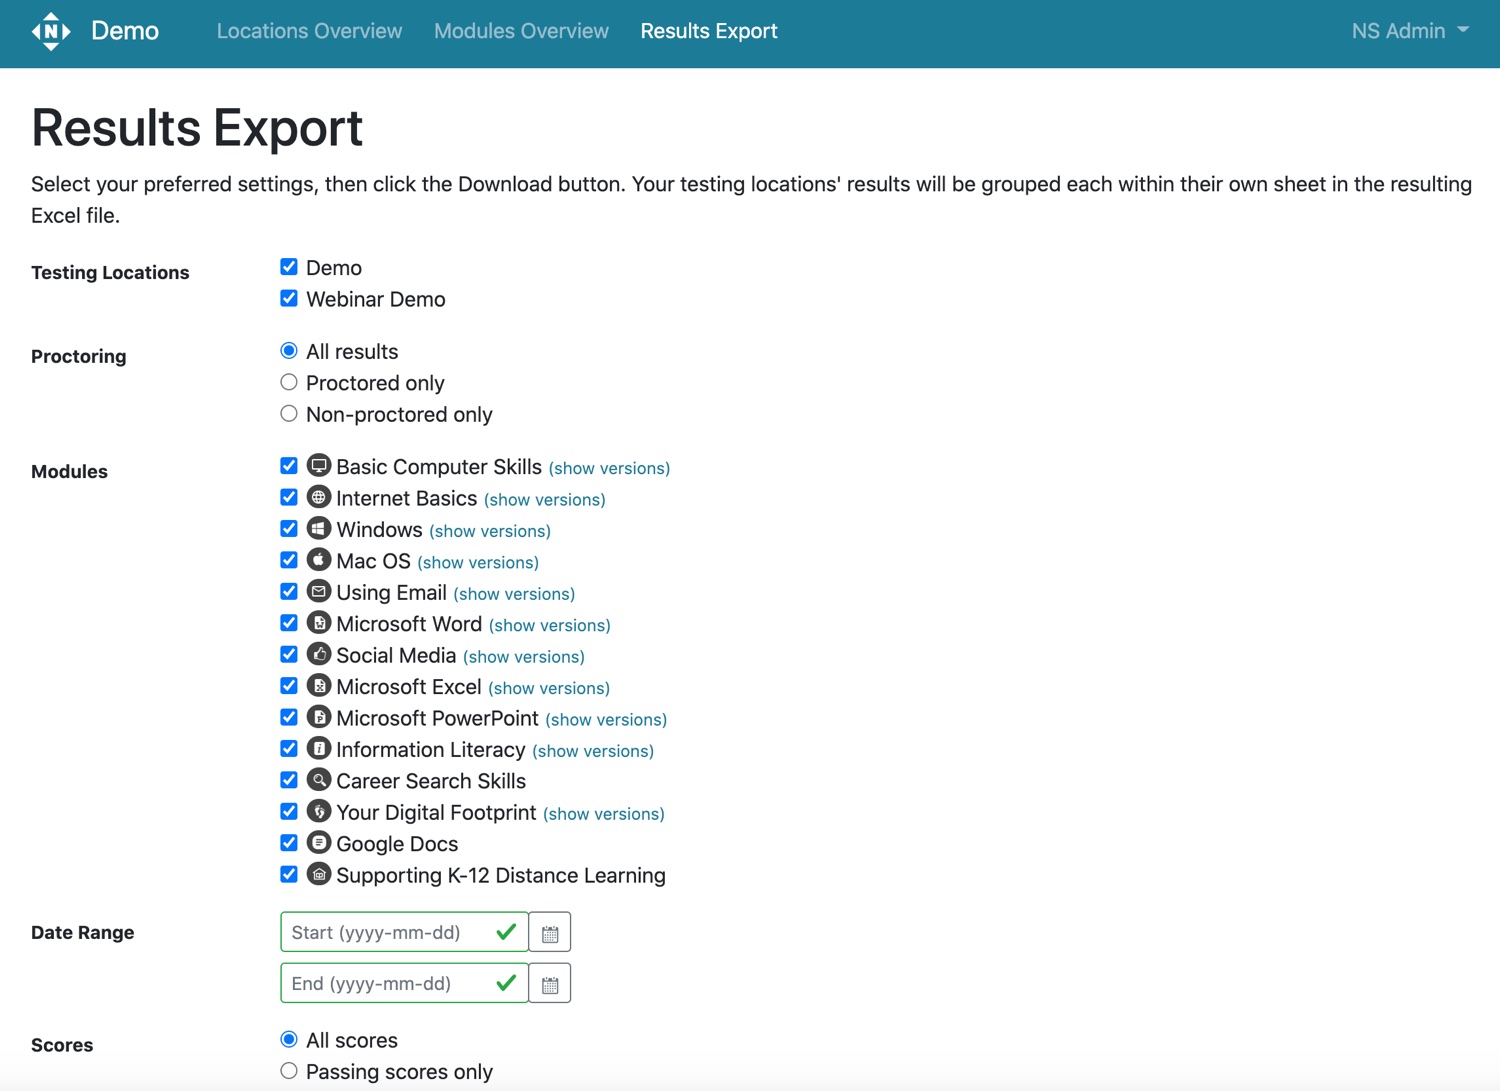
Task: Show versions for Windows
Action: click(x=490, y=531)
